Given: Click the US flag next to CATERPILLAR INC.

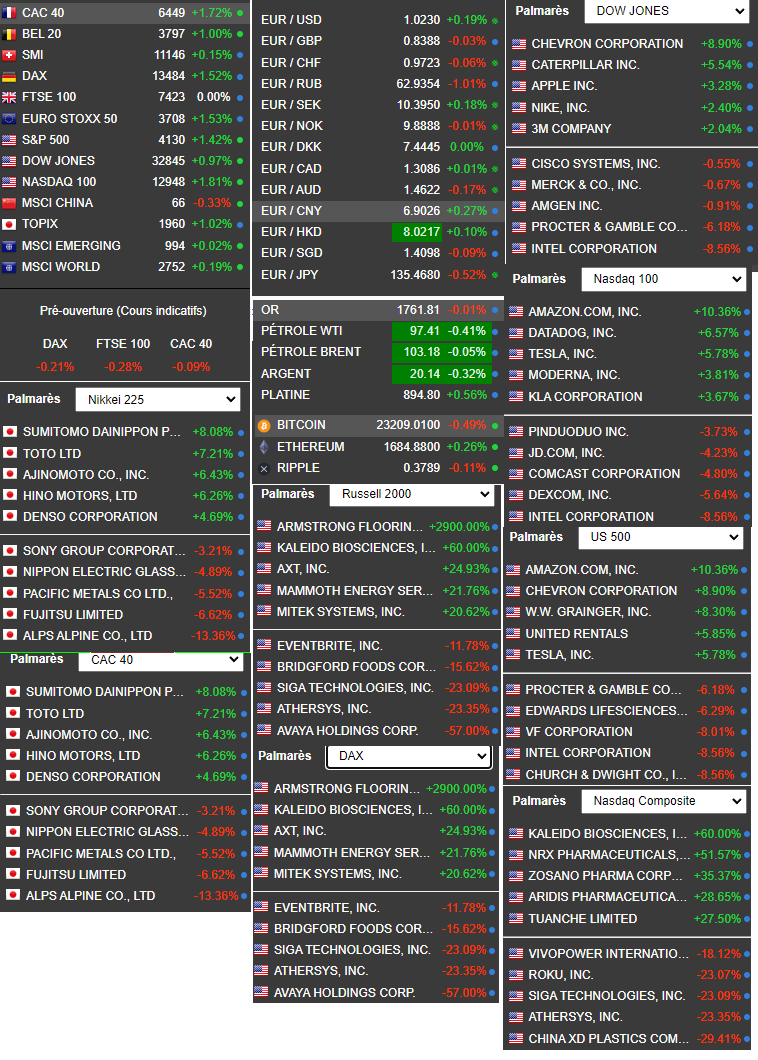Looking at the screenshot, I should pyautogui.click(x=519, y=65).
